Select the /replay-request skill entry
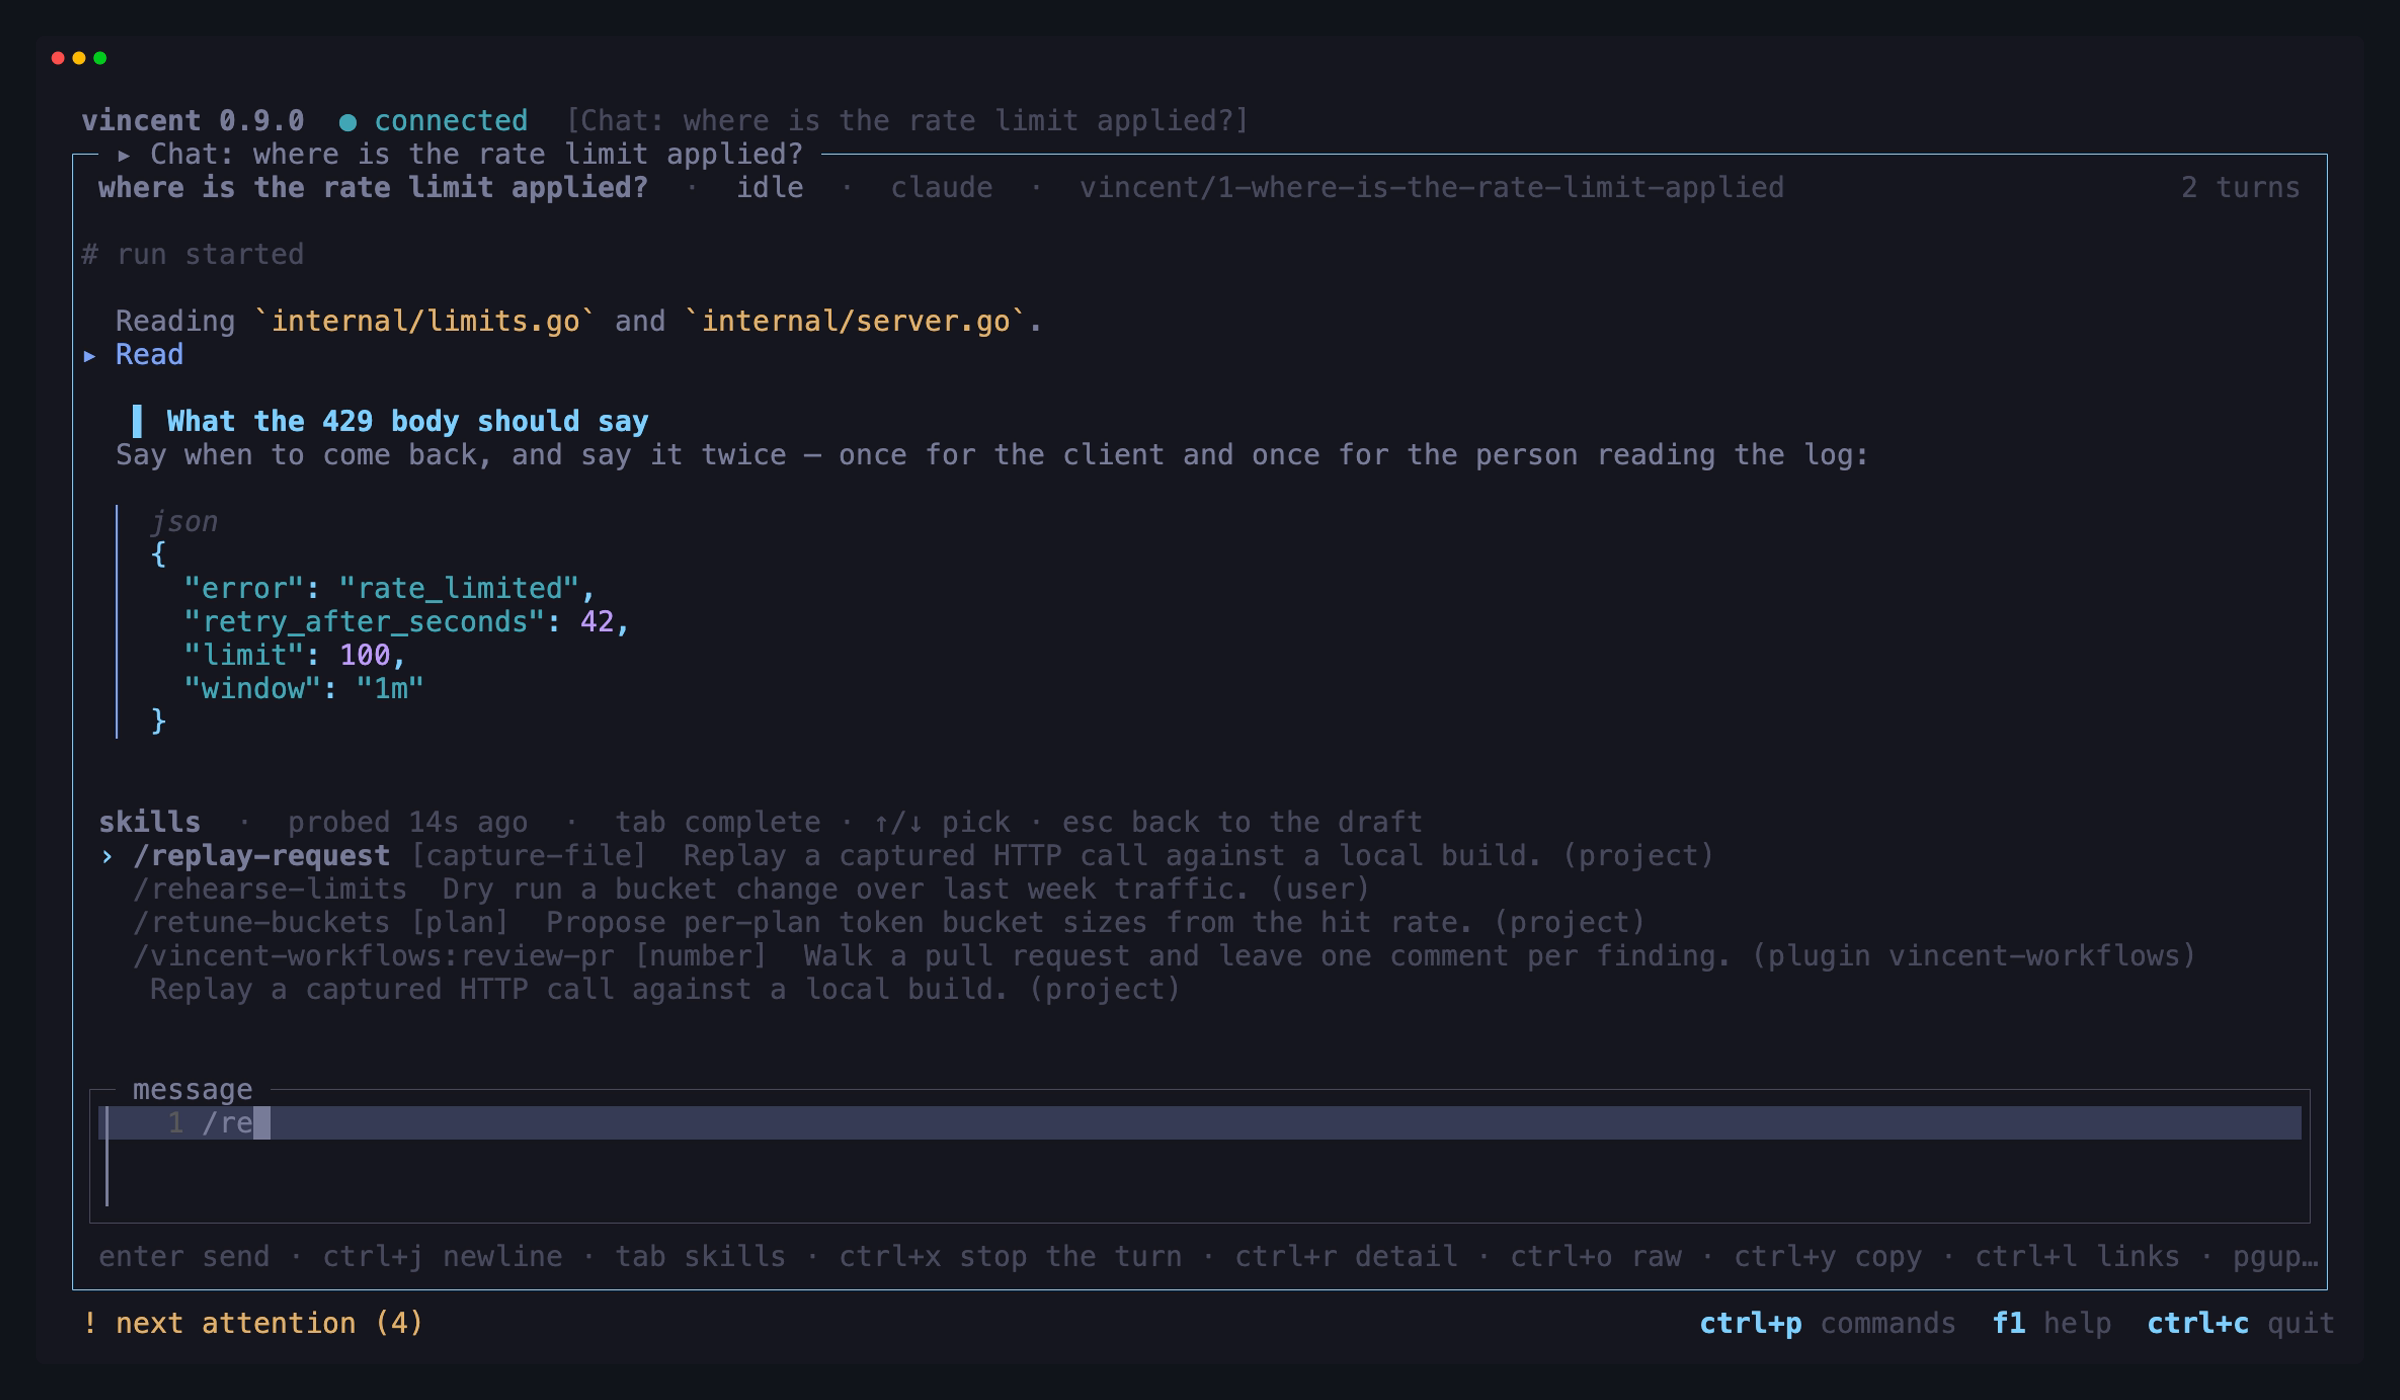Image resolution: width=2400 pixels, height=1400 pixels. click(907, 856)
